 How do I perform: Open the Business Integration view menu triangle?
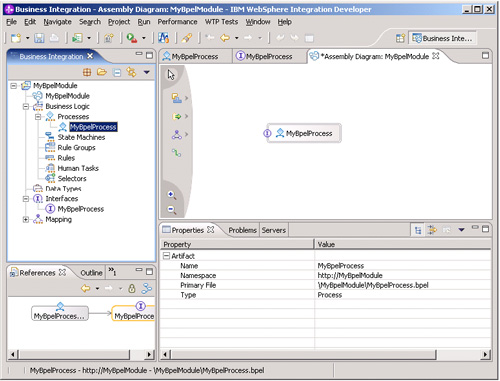[x=147, y=72]
